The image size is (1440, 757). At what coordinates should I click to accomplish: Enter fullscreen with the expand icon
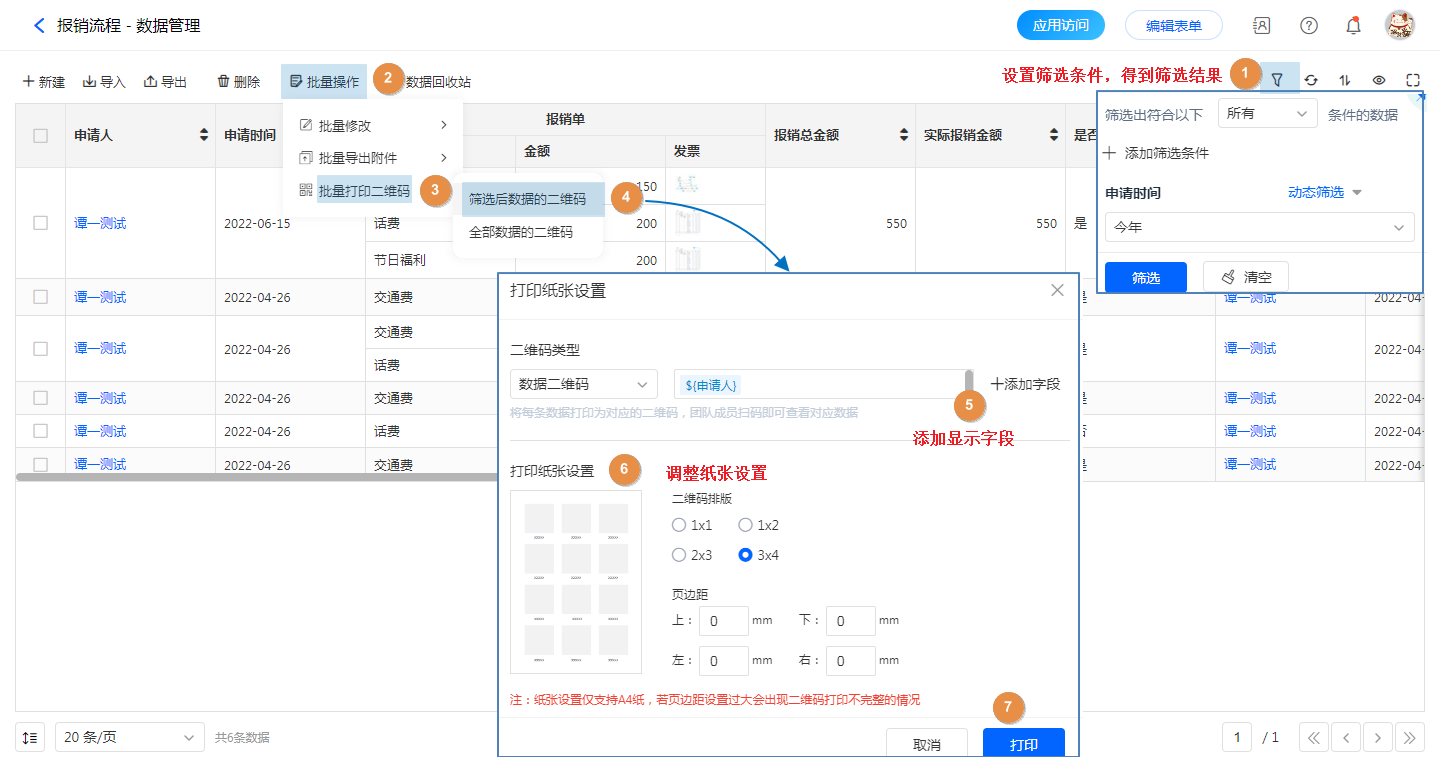tap(1413, 80)
